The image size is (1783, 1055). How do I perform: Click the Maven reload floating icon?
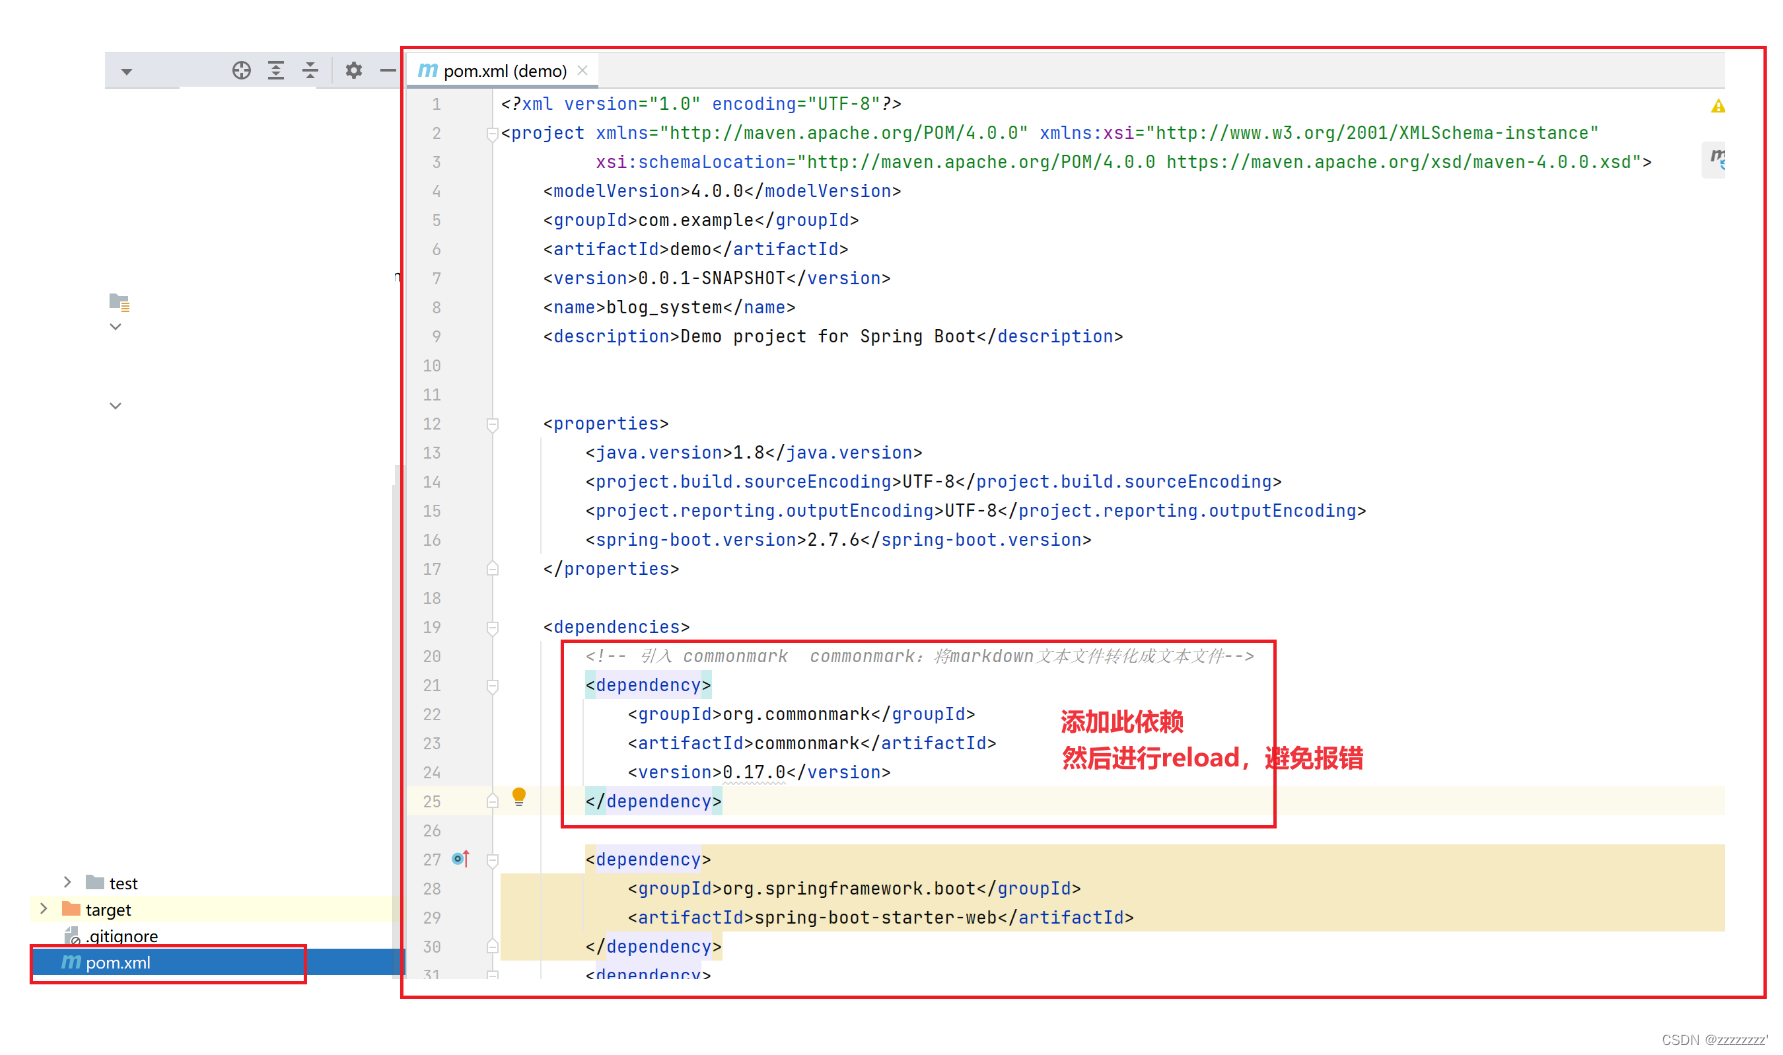(1715, 158)
